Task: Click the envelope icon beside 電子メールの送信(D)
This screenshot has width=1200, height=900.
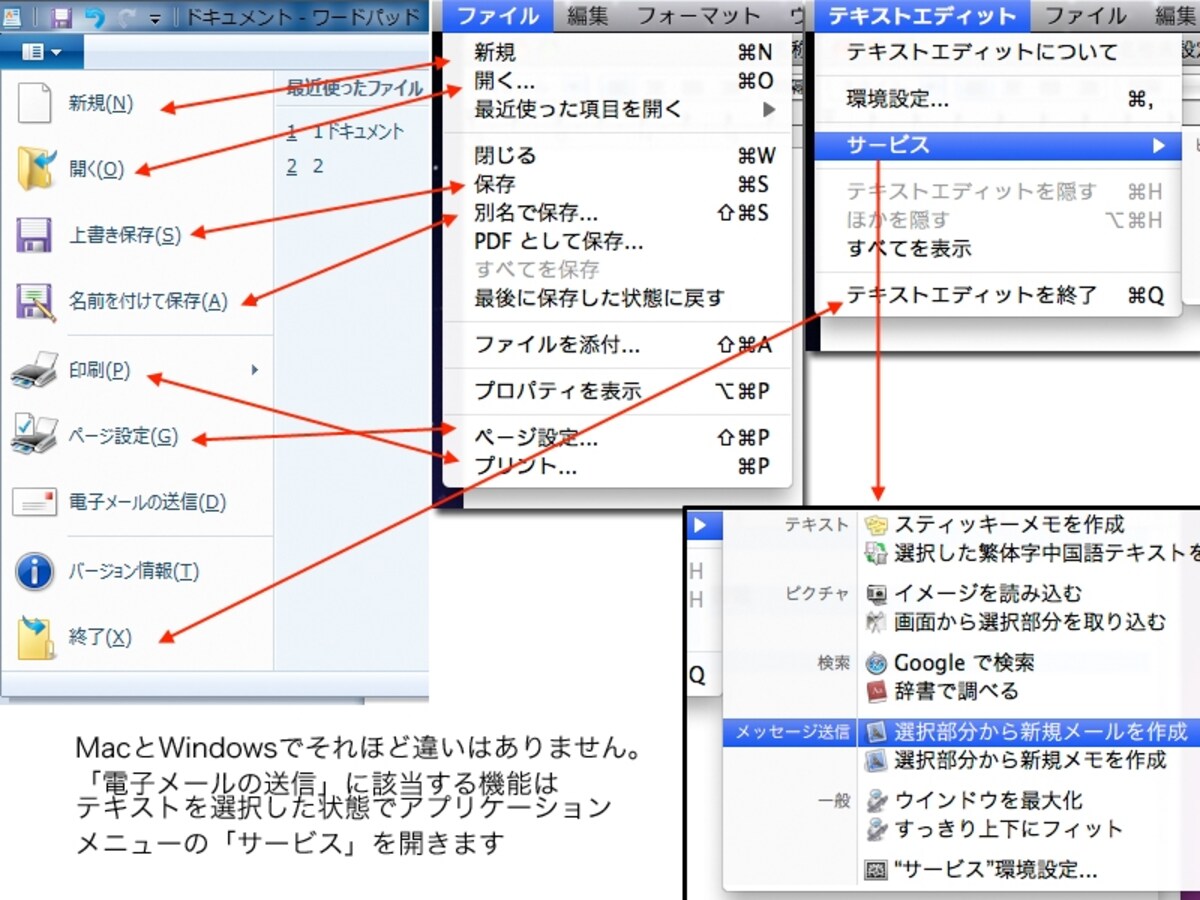Action: (34, 502)
